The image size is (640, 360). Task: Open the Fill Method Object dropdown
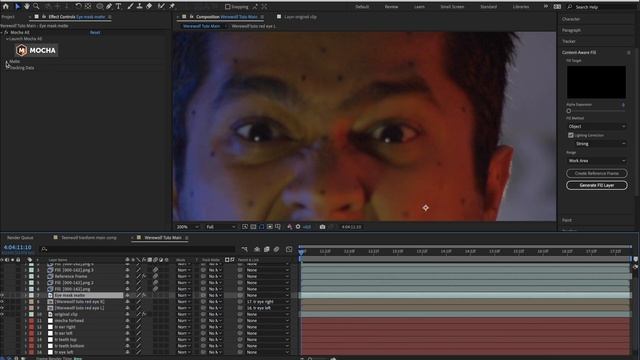[597, 127]
